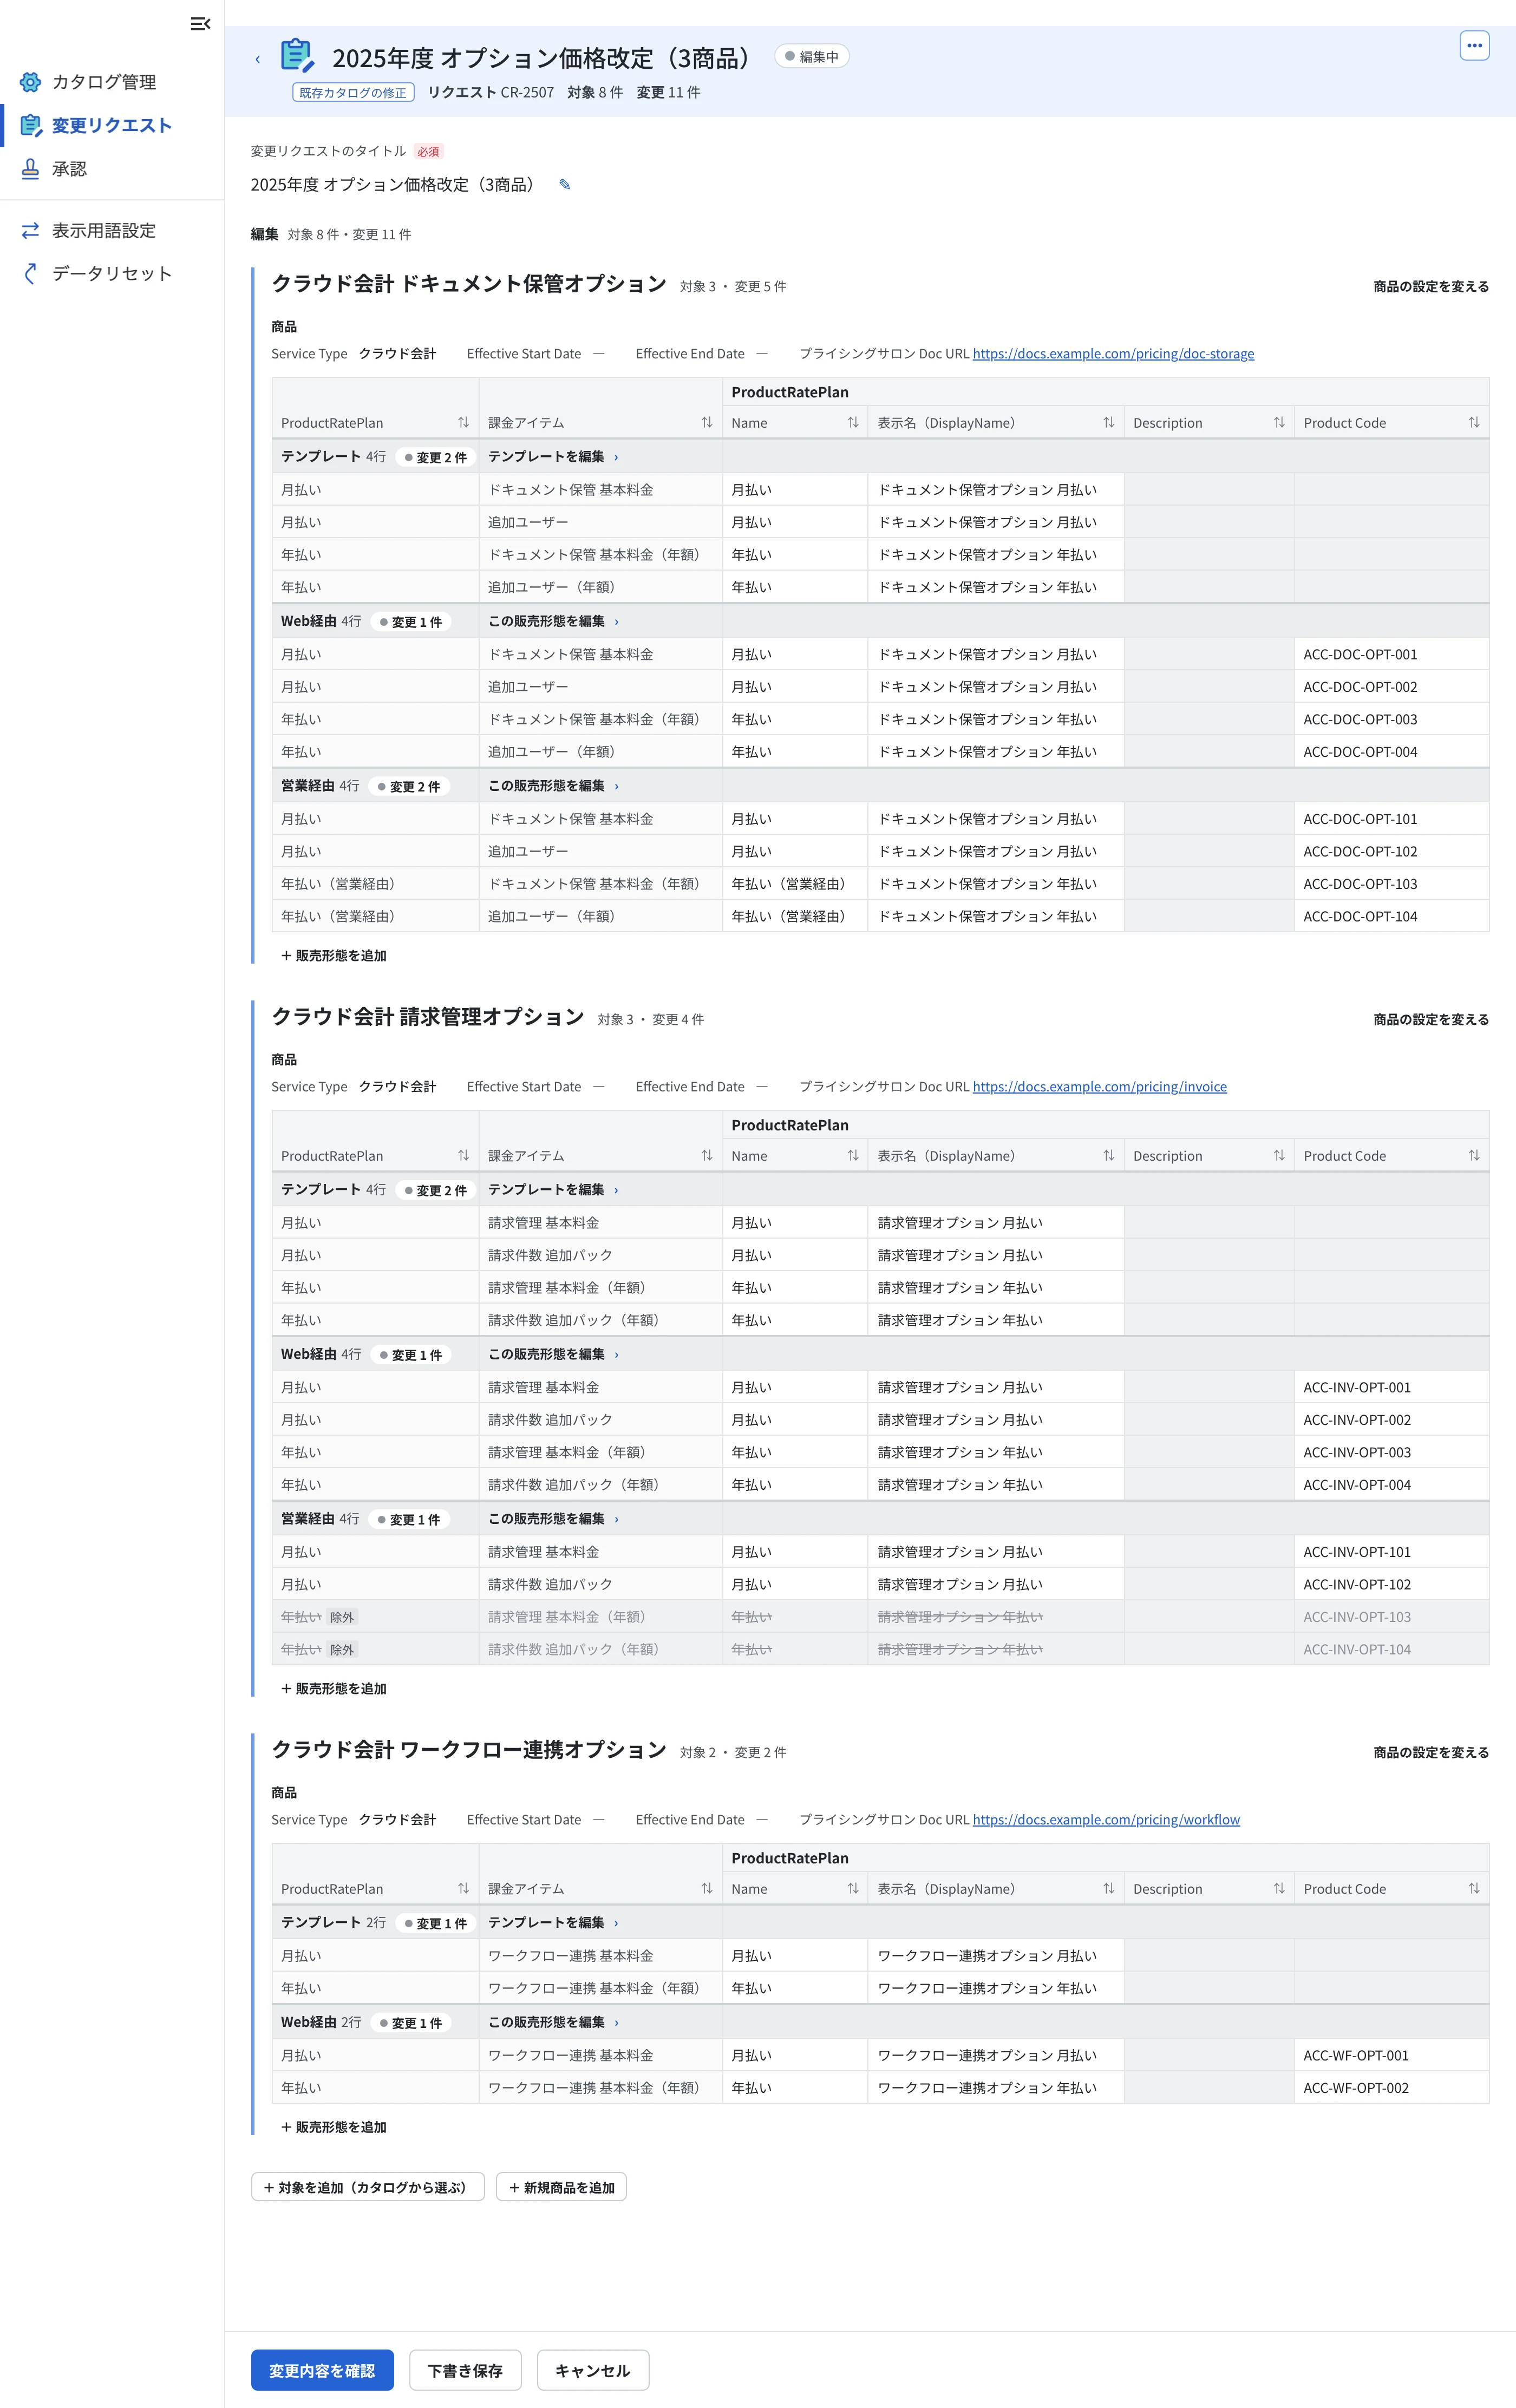
Task: Click the 変更リクエスト clipboard icon in sidebar
Action: [x=31, y=125]
